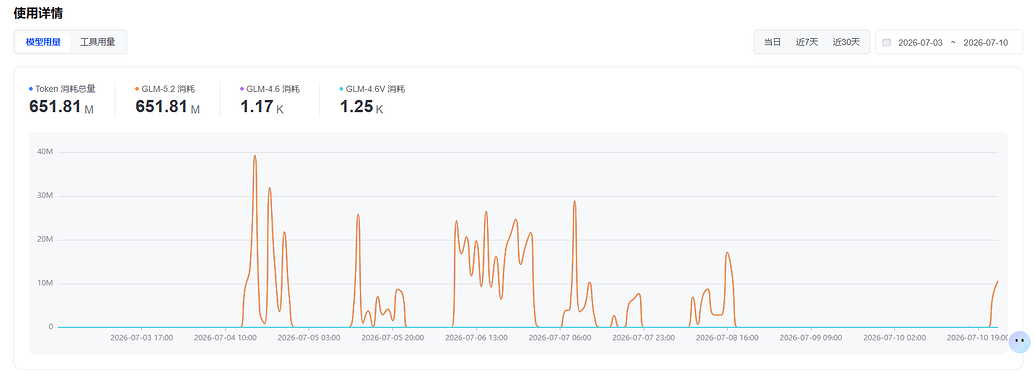This screenshot has width=1035, height=381.
Task: Click the 2026-07-05 20:00 axis label
Action: [x=393, y=337]
